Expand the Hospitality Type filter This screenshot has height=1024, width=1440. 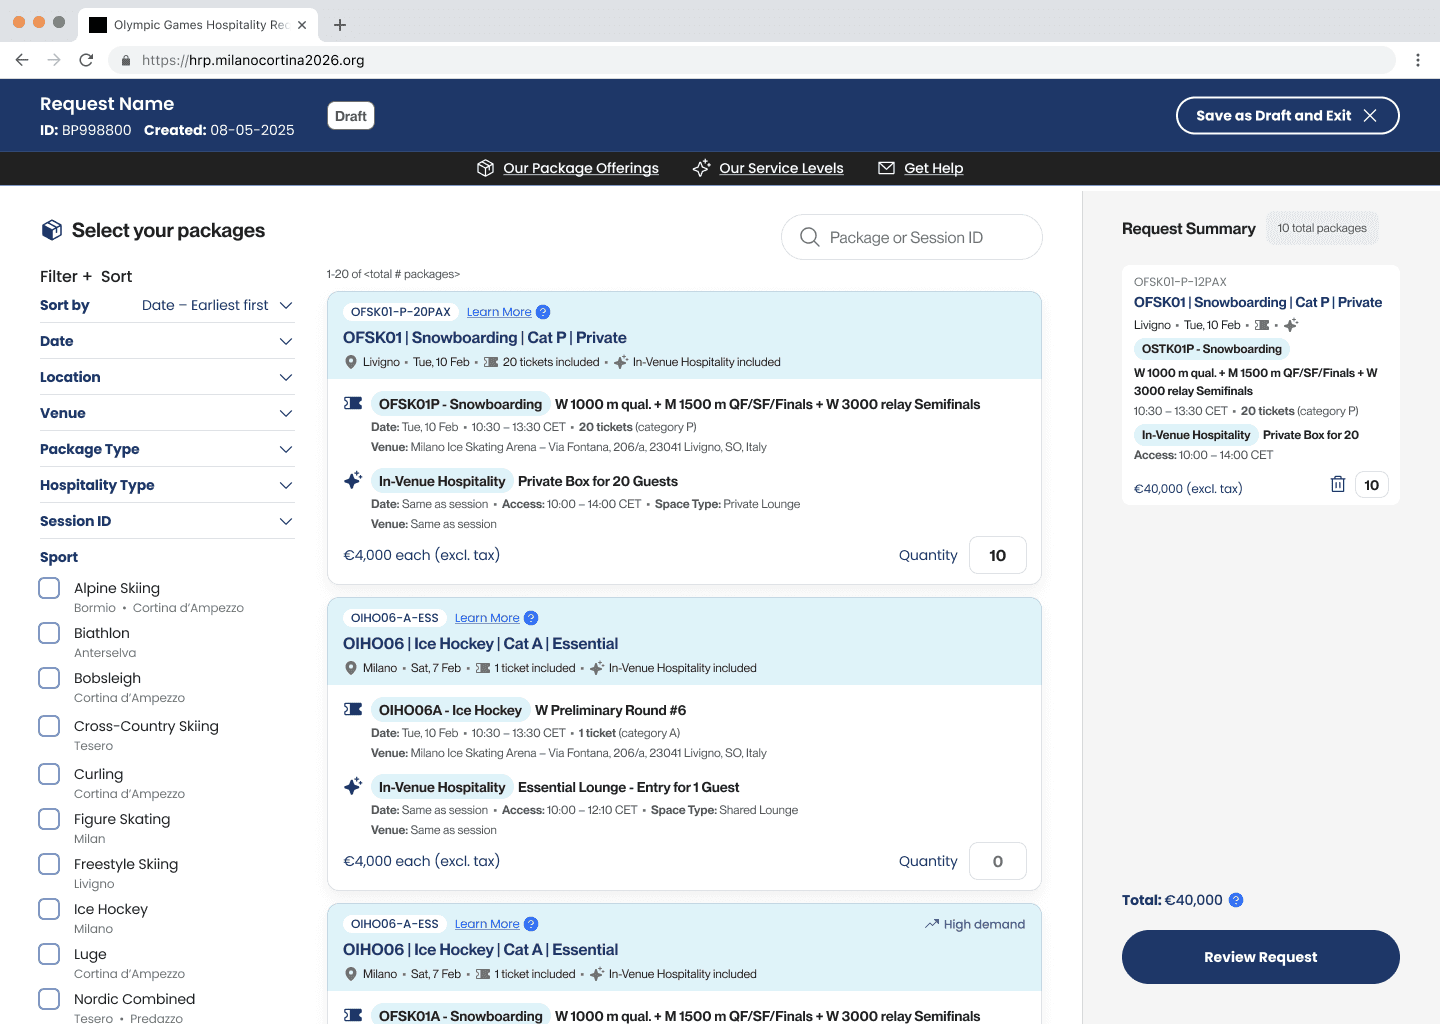[167, 485]
